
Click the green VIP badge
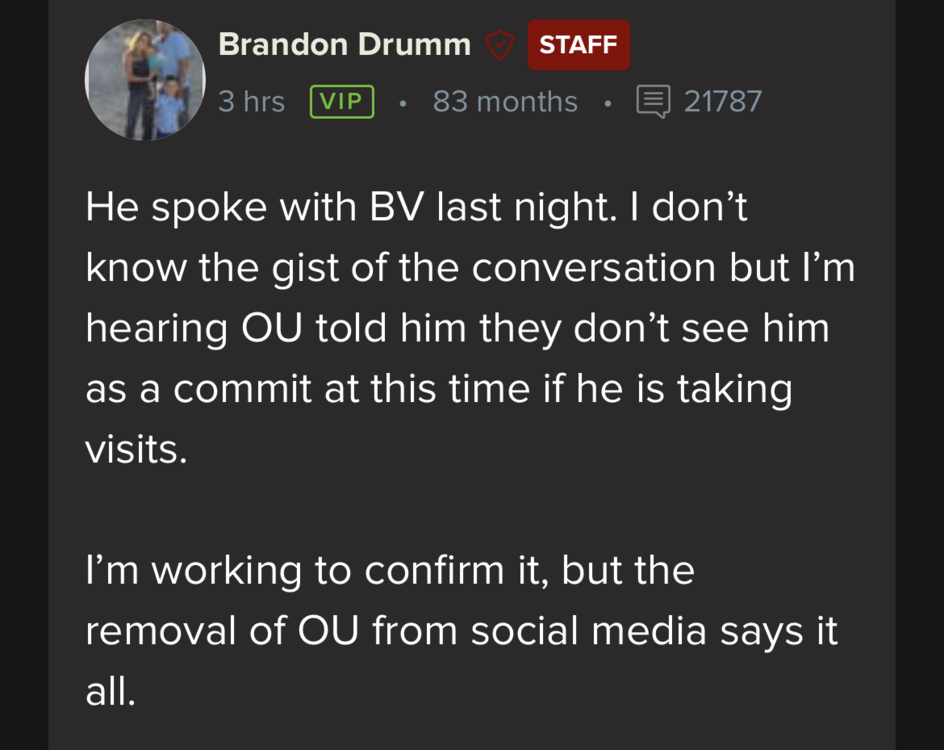(x=342, y=102)
